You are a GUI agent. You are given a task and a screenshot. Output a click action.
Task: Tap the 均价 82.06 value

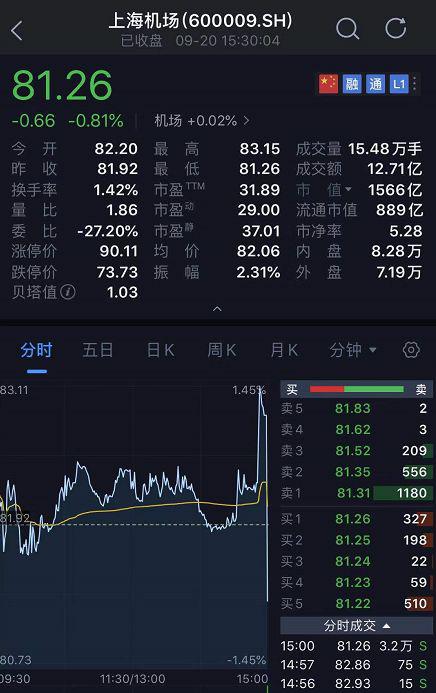click(258, 251)
